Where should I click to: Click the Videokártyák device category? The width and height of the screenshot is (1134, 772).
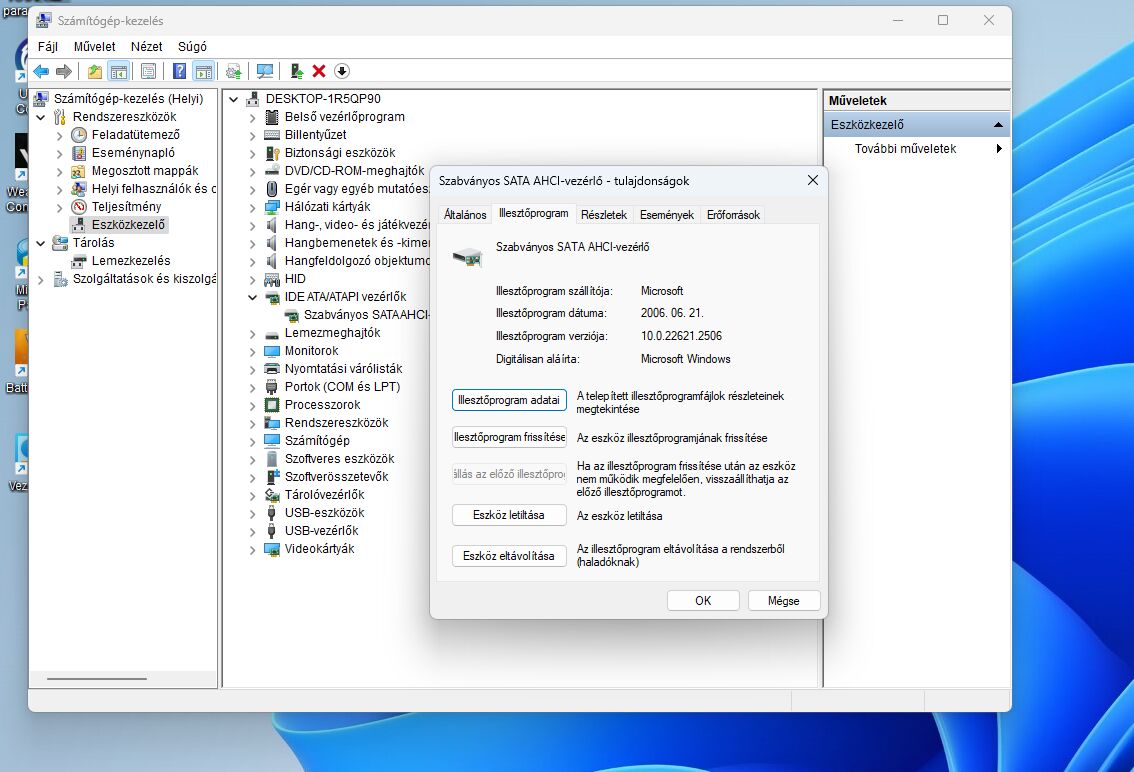click(320, 548)
